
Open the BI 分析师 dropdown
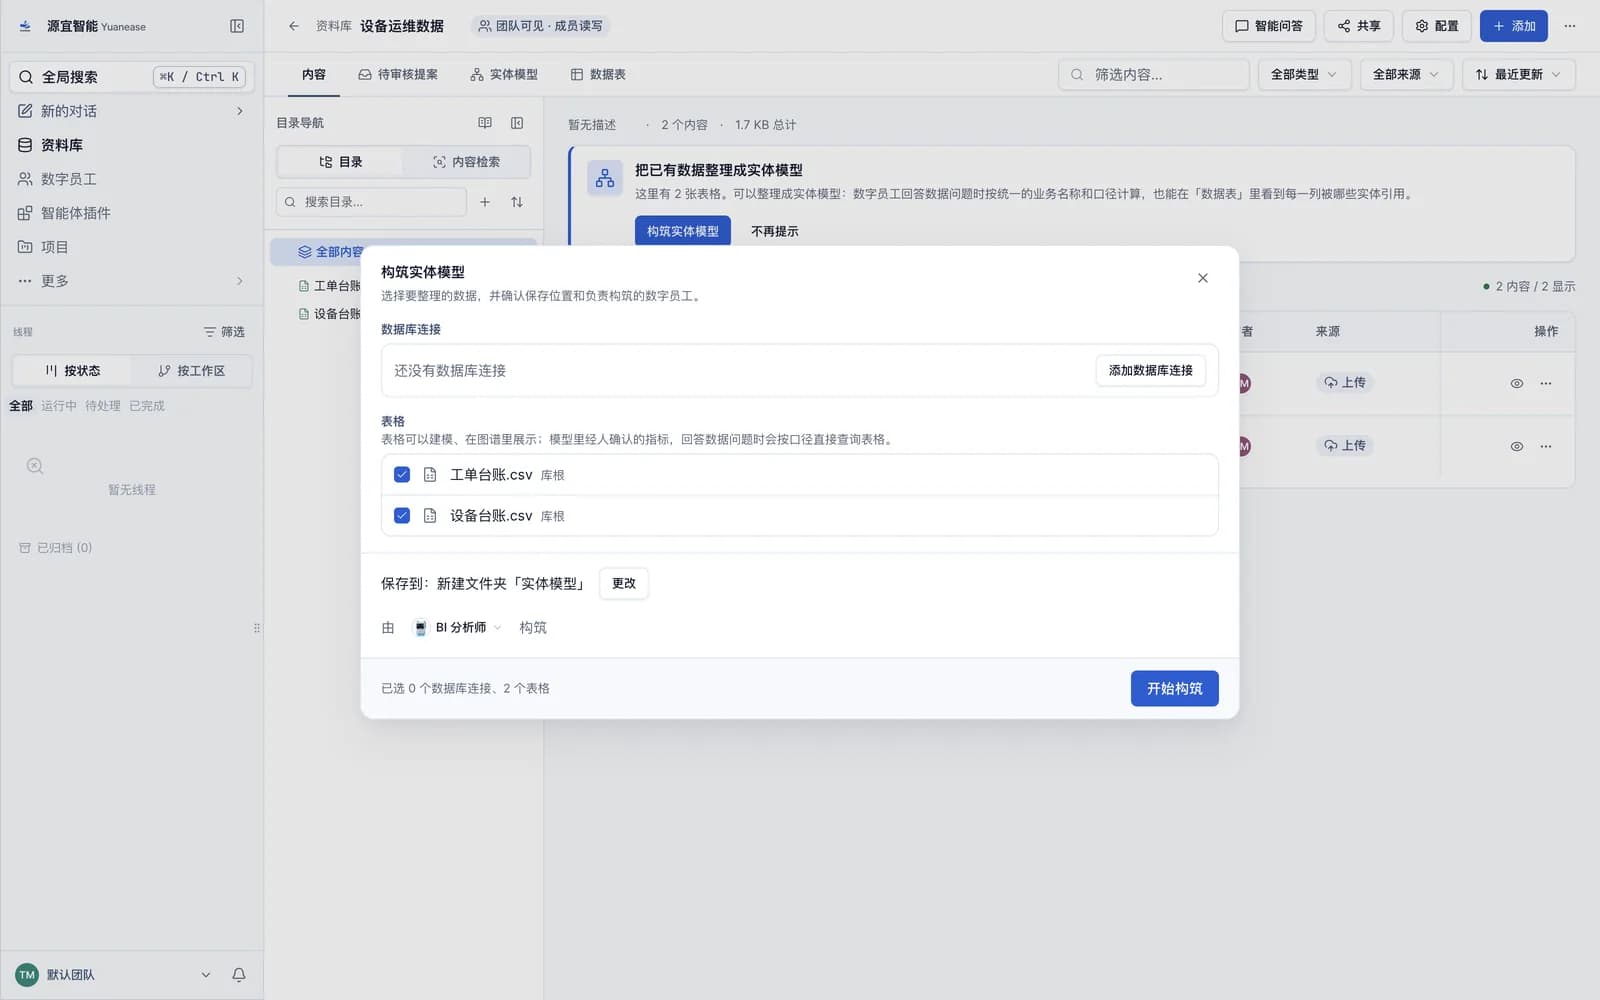point(458,628)
